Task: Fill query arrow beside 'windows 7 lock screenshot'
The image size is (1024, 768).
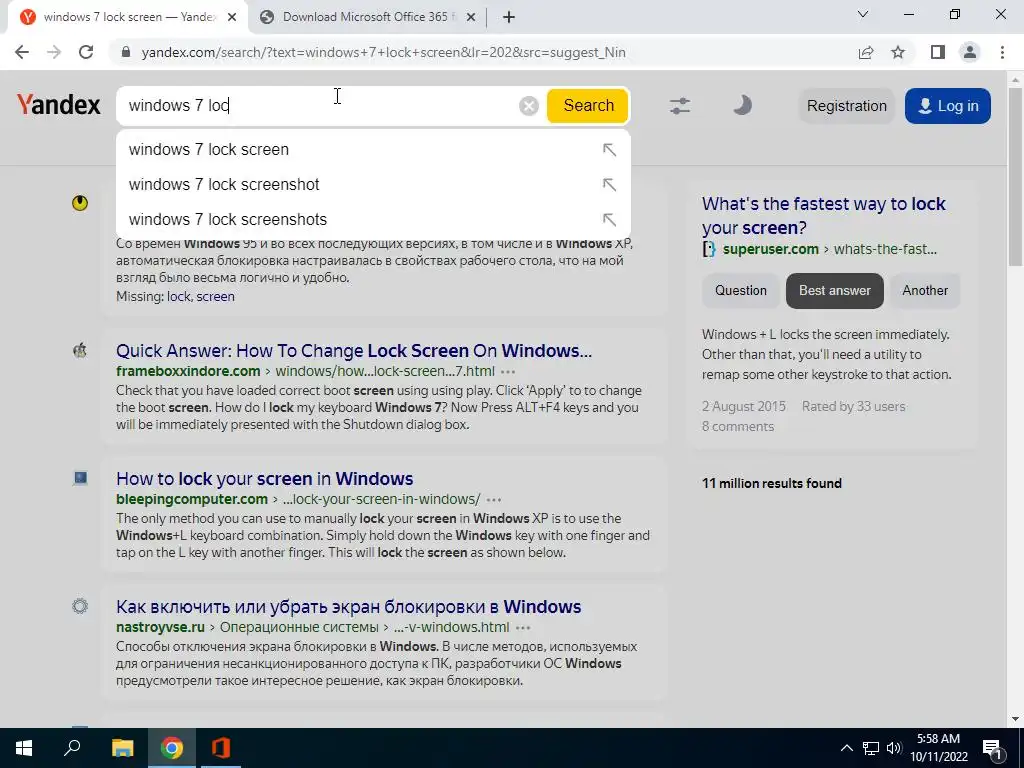Action: (609, 184)
